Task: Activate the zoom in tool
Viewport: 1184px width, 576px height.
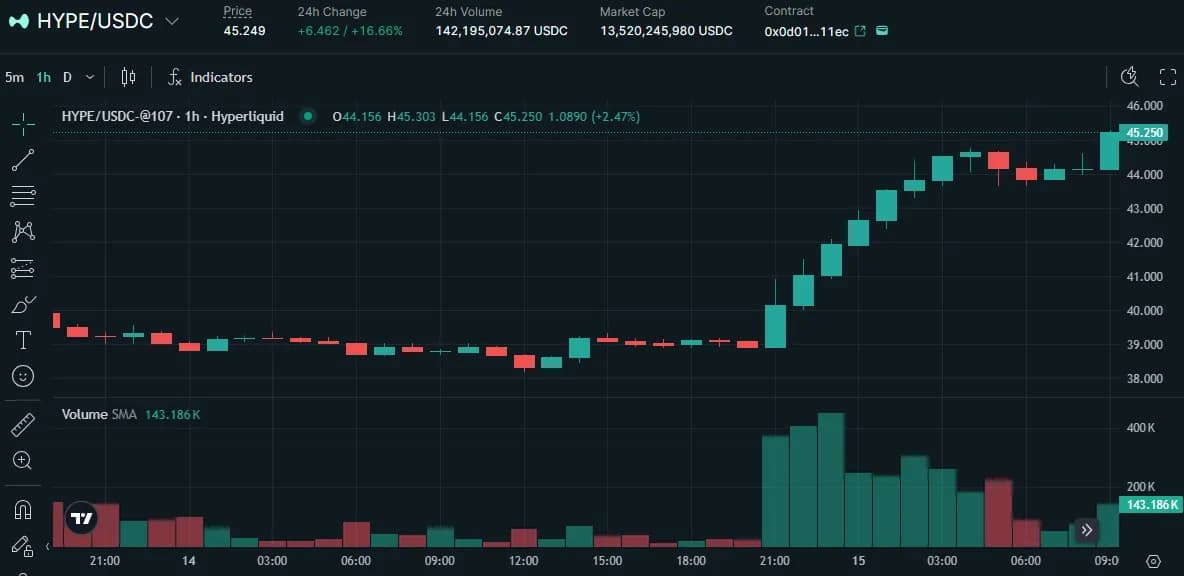Action: (x=23, y=460)
